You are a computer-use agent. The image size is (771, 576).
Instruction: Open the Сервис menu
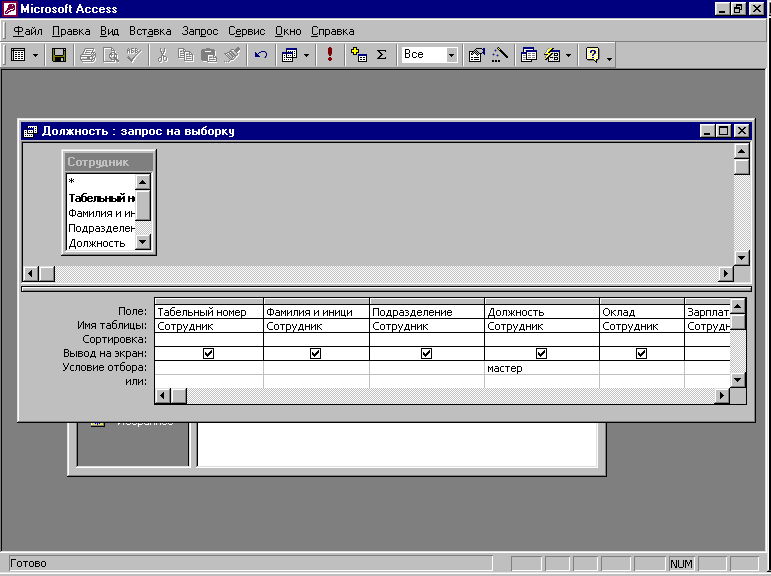point(246,31)
